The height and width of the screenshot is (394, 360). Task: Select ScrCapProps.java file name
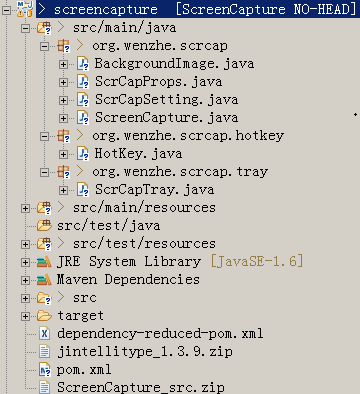click(x=159, y=82)
